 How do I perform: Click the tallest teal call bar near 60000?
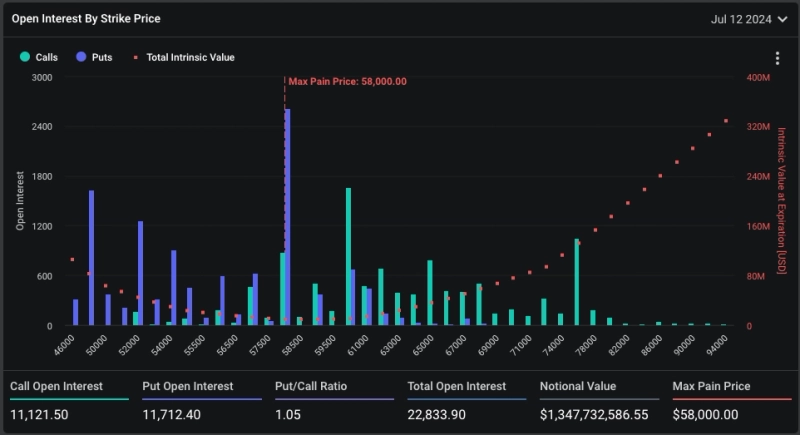[348, 256]
